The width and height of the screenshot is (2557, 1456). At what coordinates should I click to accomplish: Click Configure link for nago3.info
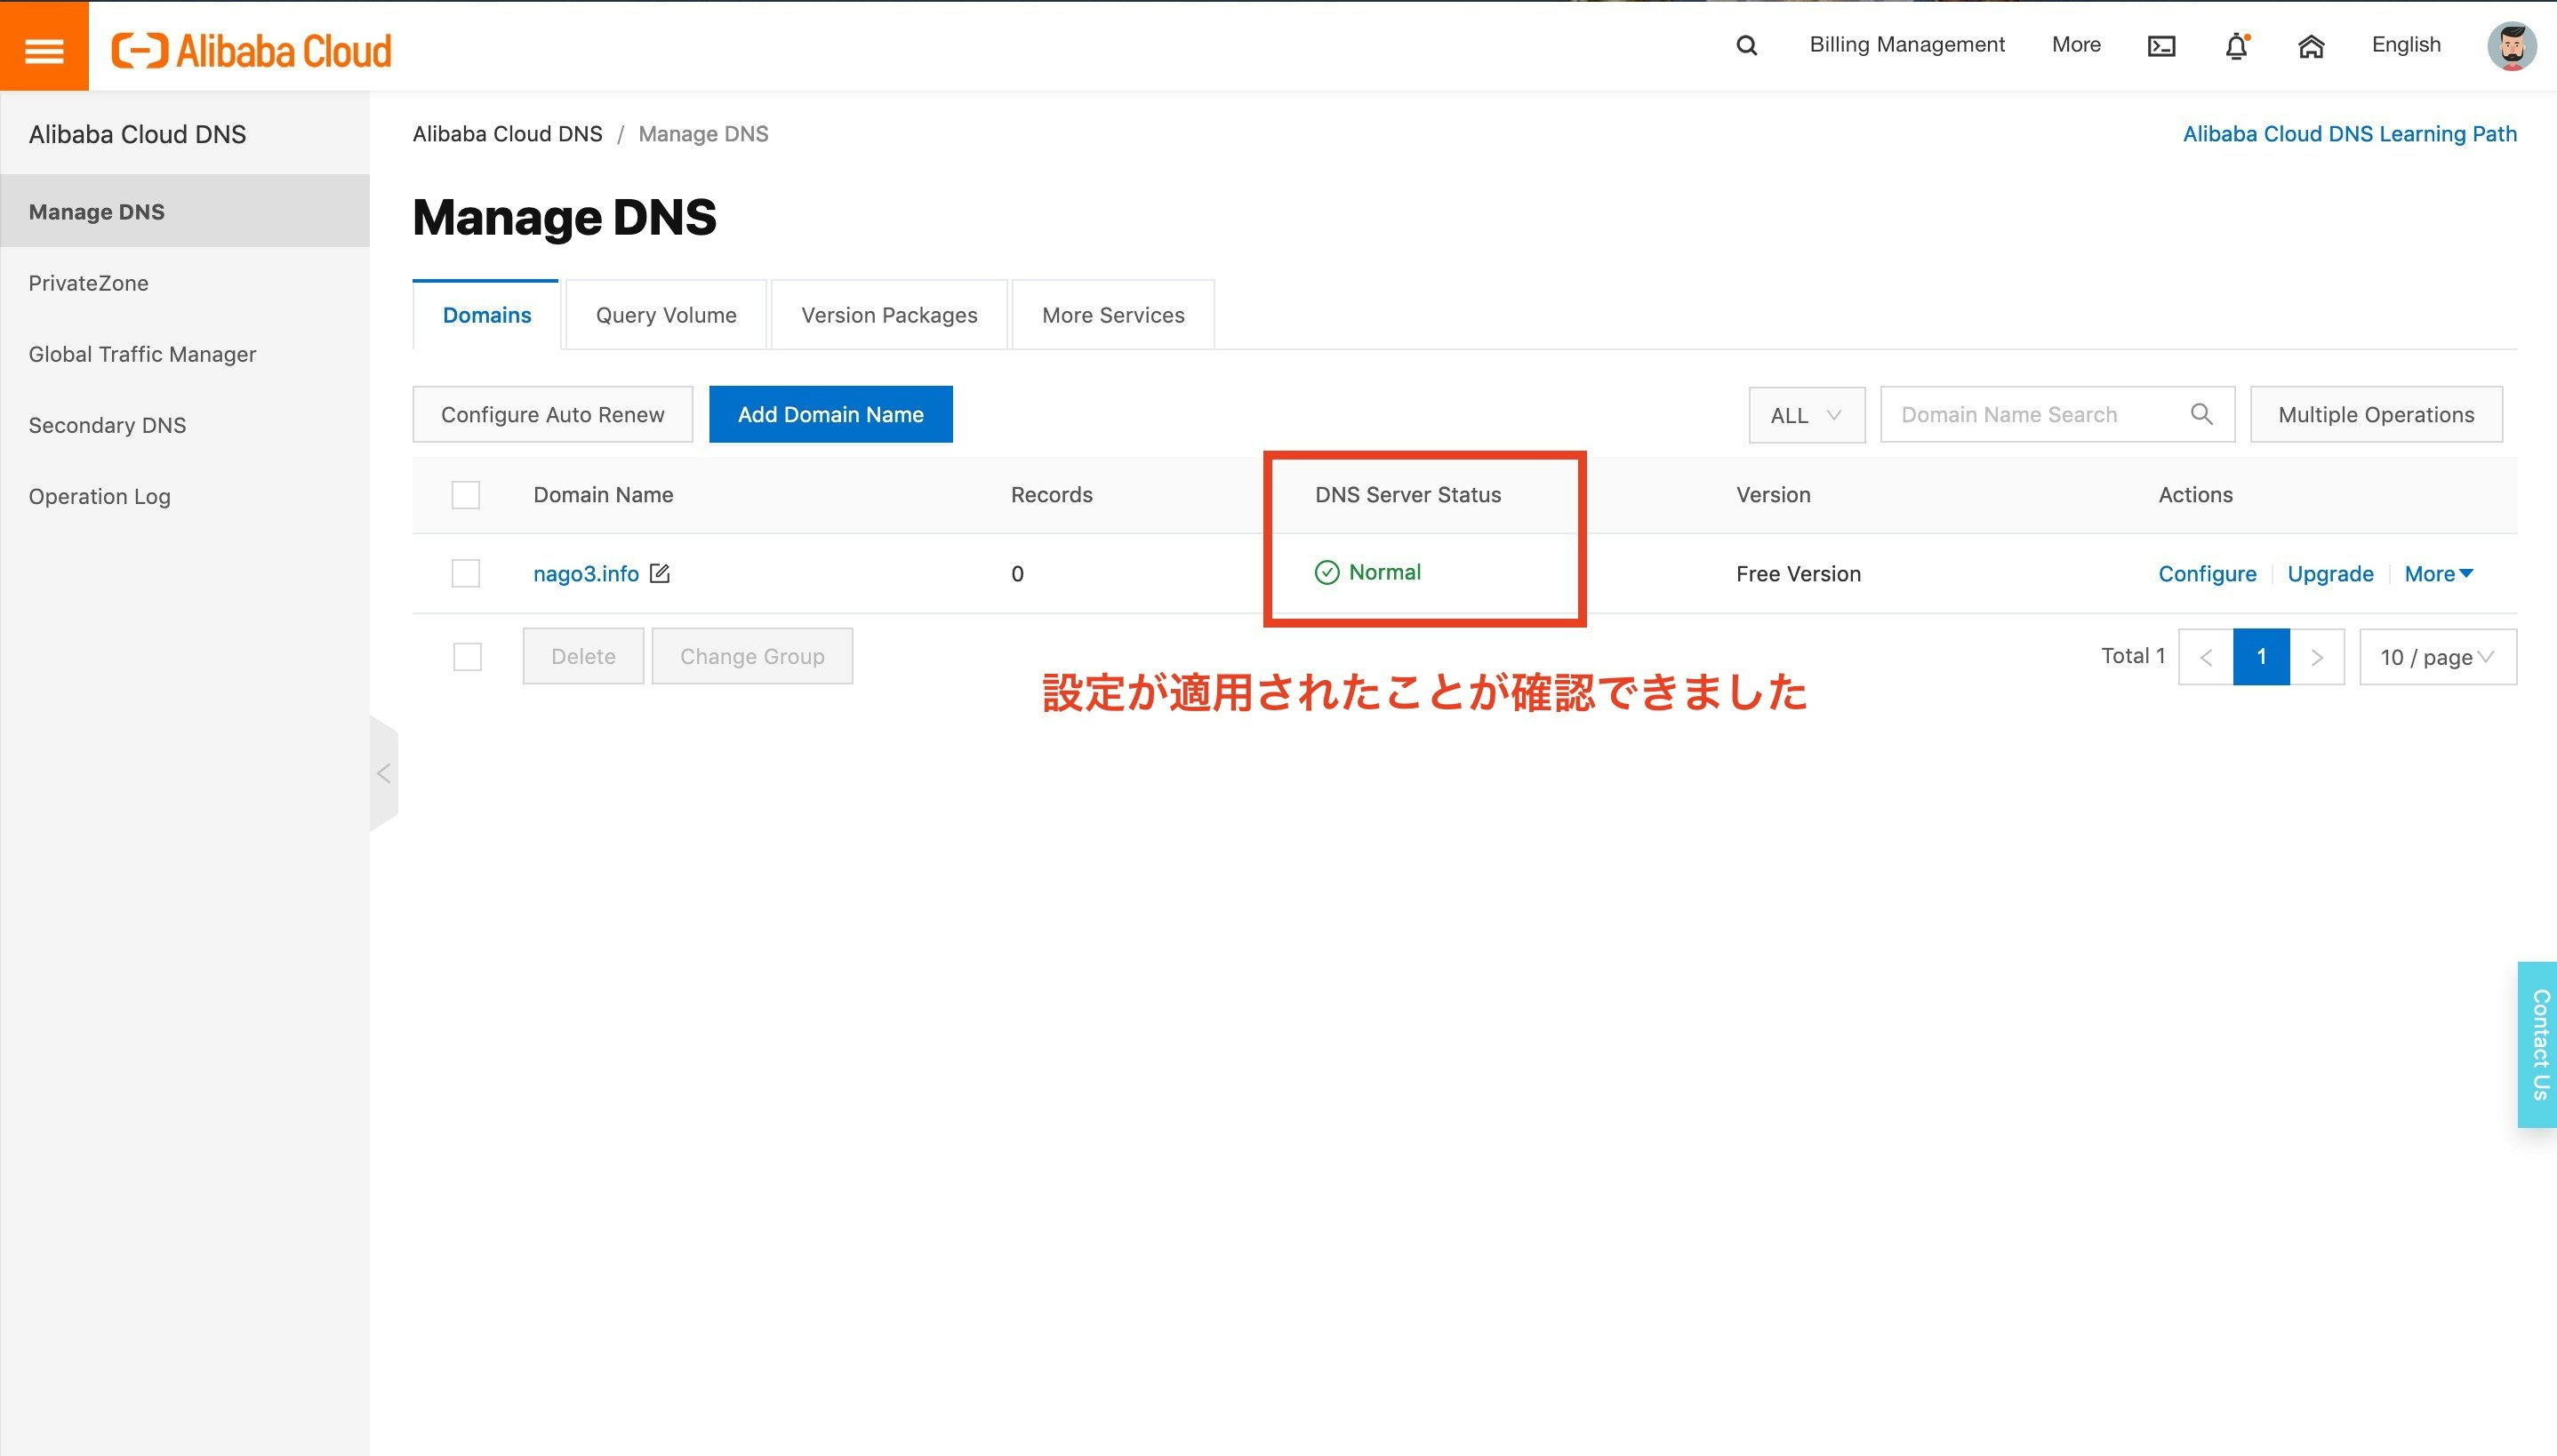(x=2207, y=574)
